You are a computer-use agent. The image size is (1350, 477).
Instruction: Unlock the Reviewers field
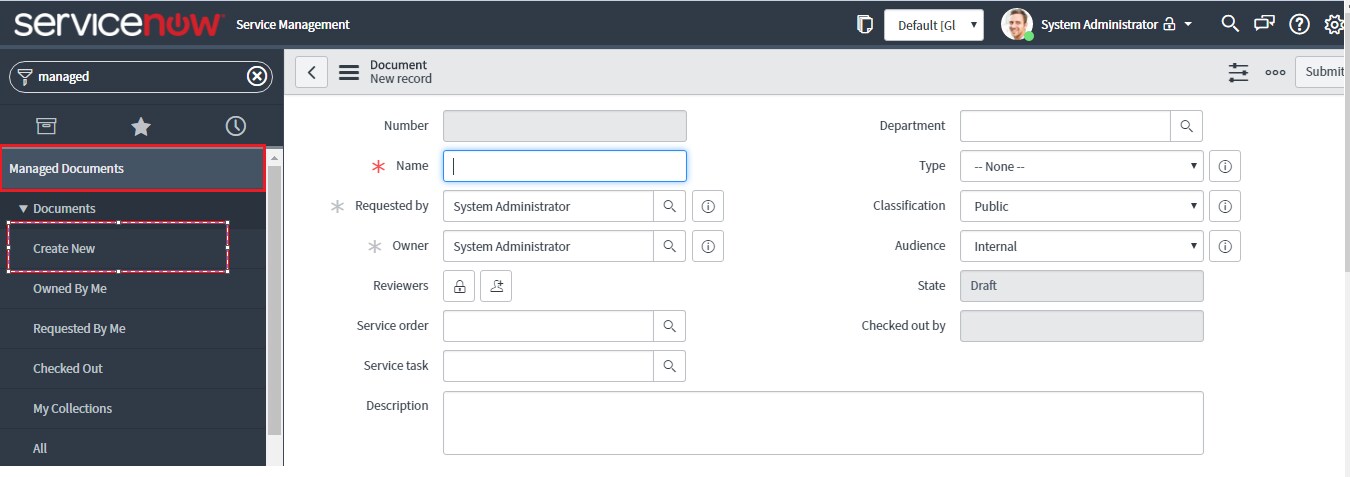459,286
